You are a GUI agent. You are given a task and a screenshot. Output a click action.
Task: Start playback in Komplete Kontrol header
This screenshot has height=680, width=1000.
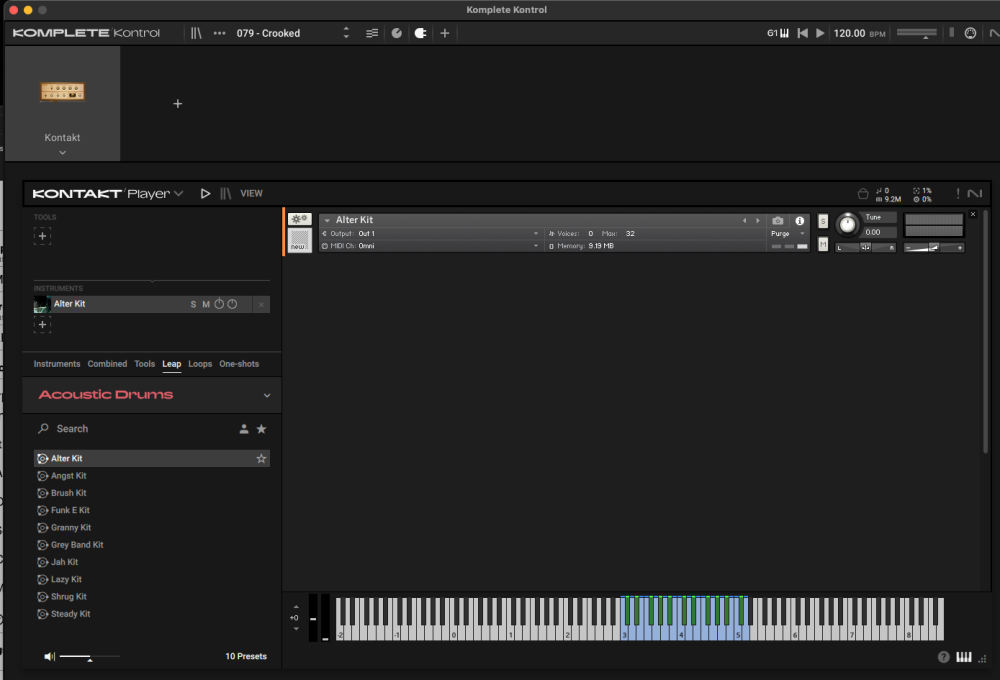coord(820,33)
